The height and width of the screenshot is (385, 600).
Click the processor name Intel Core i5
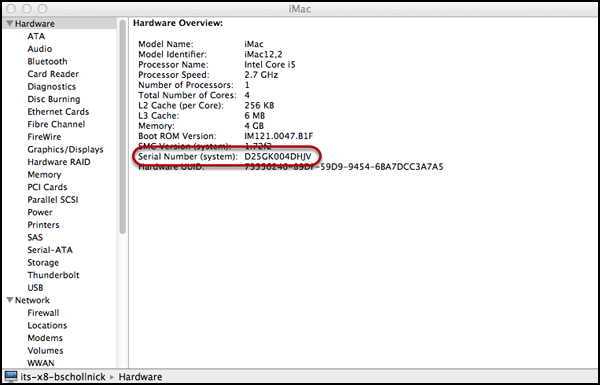click(x=270, y=64)
